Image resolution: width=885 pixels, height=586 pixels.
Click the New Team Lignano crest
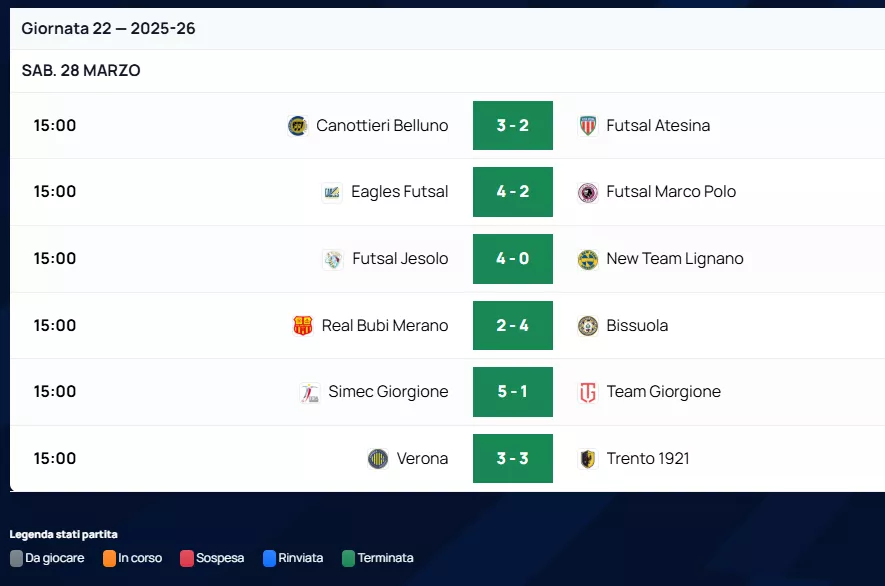588,259
